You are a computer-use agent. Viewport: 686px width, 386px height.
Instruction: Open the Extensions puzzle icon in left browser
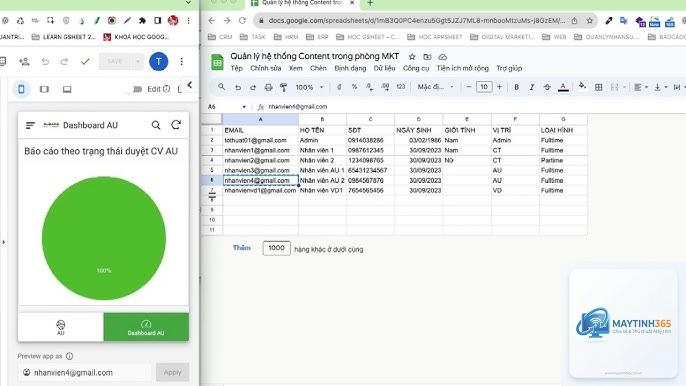142,21
